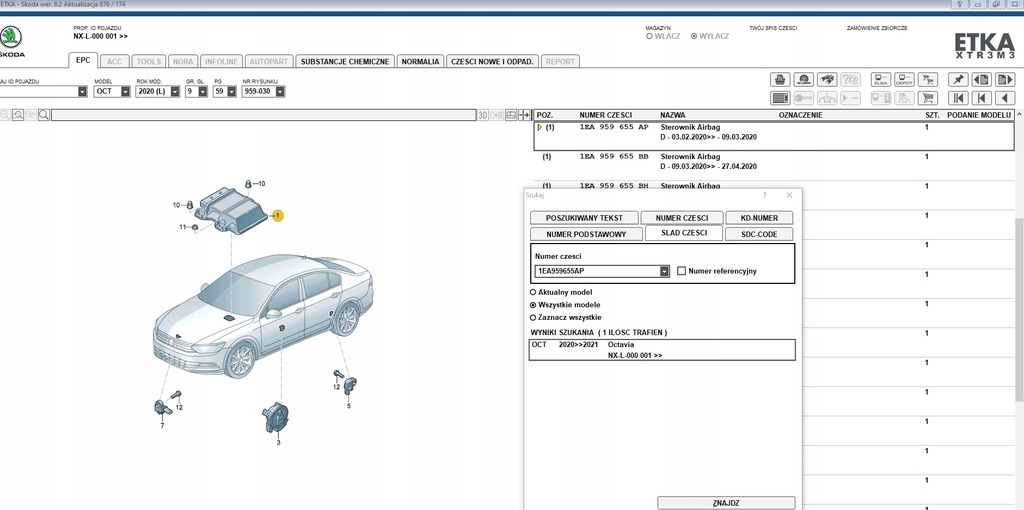Jump to first illustration arrow icon
The height and width of the screenshot is (510, 1024).
click(958, 98)
